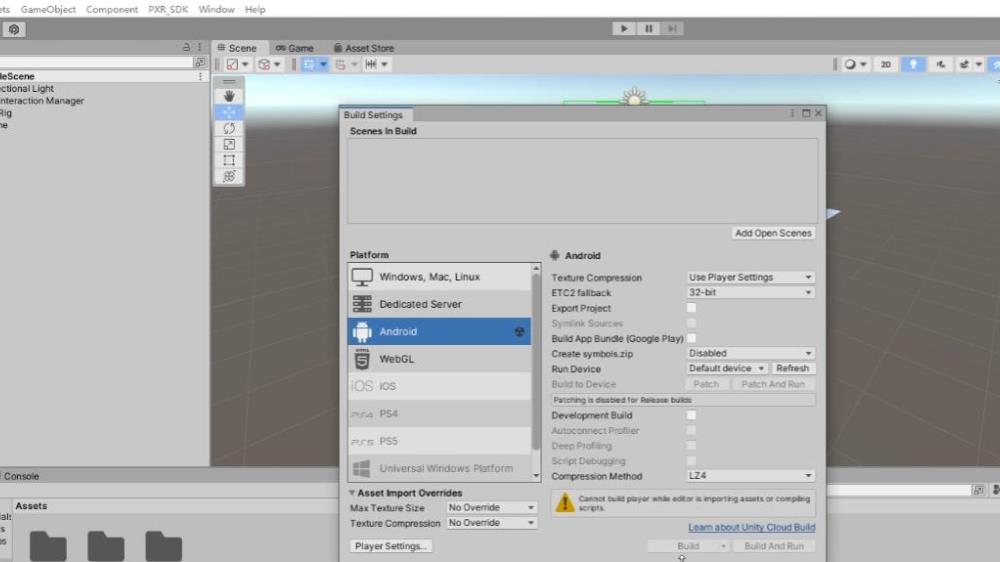Switch to the Asset Store tab

coord(364,48)
